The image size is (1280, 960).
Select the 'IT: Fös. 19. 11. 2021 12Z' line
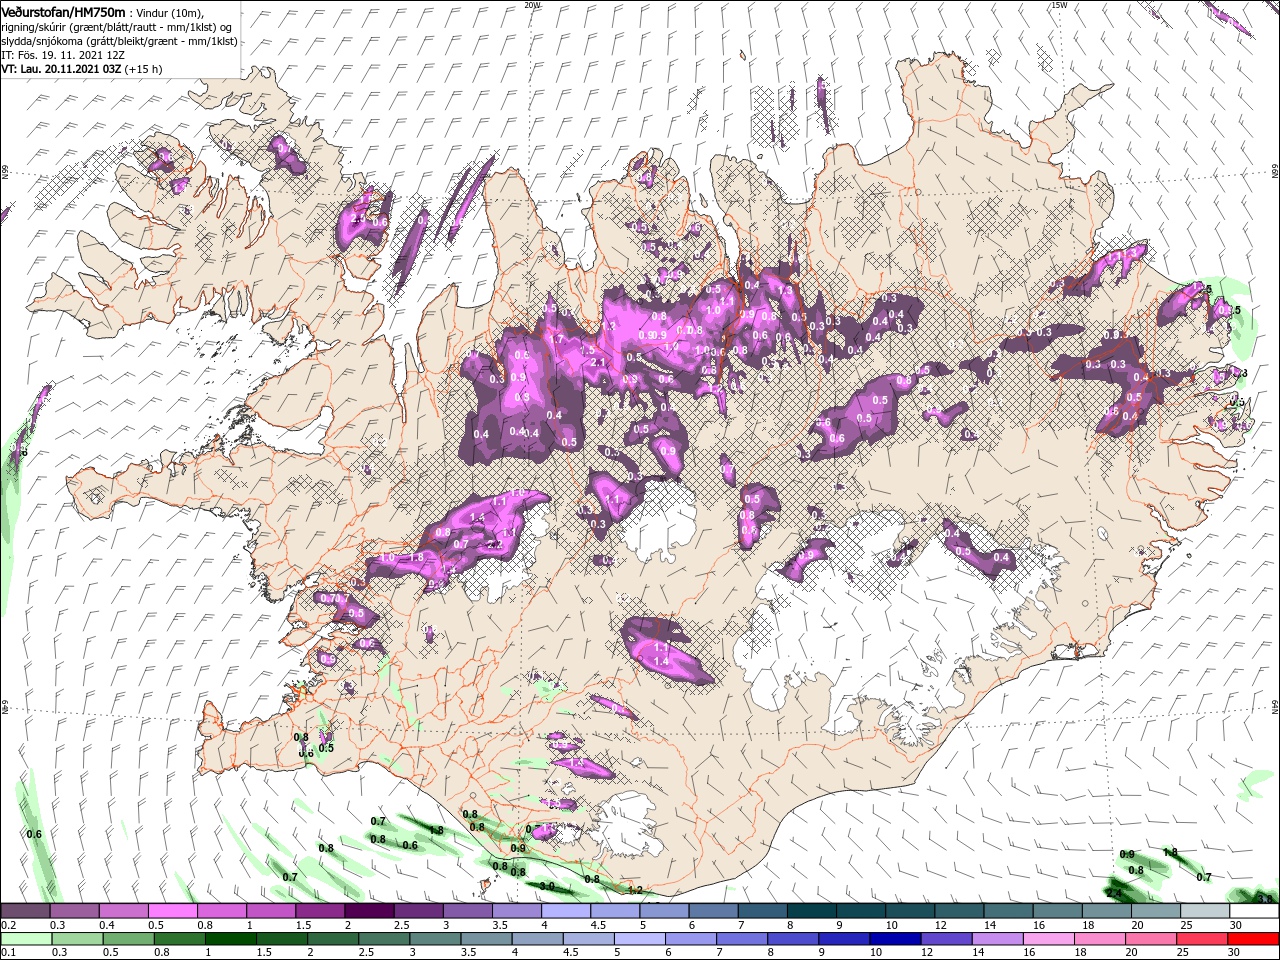(x=62, y=56)
